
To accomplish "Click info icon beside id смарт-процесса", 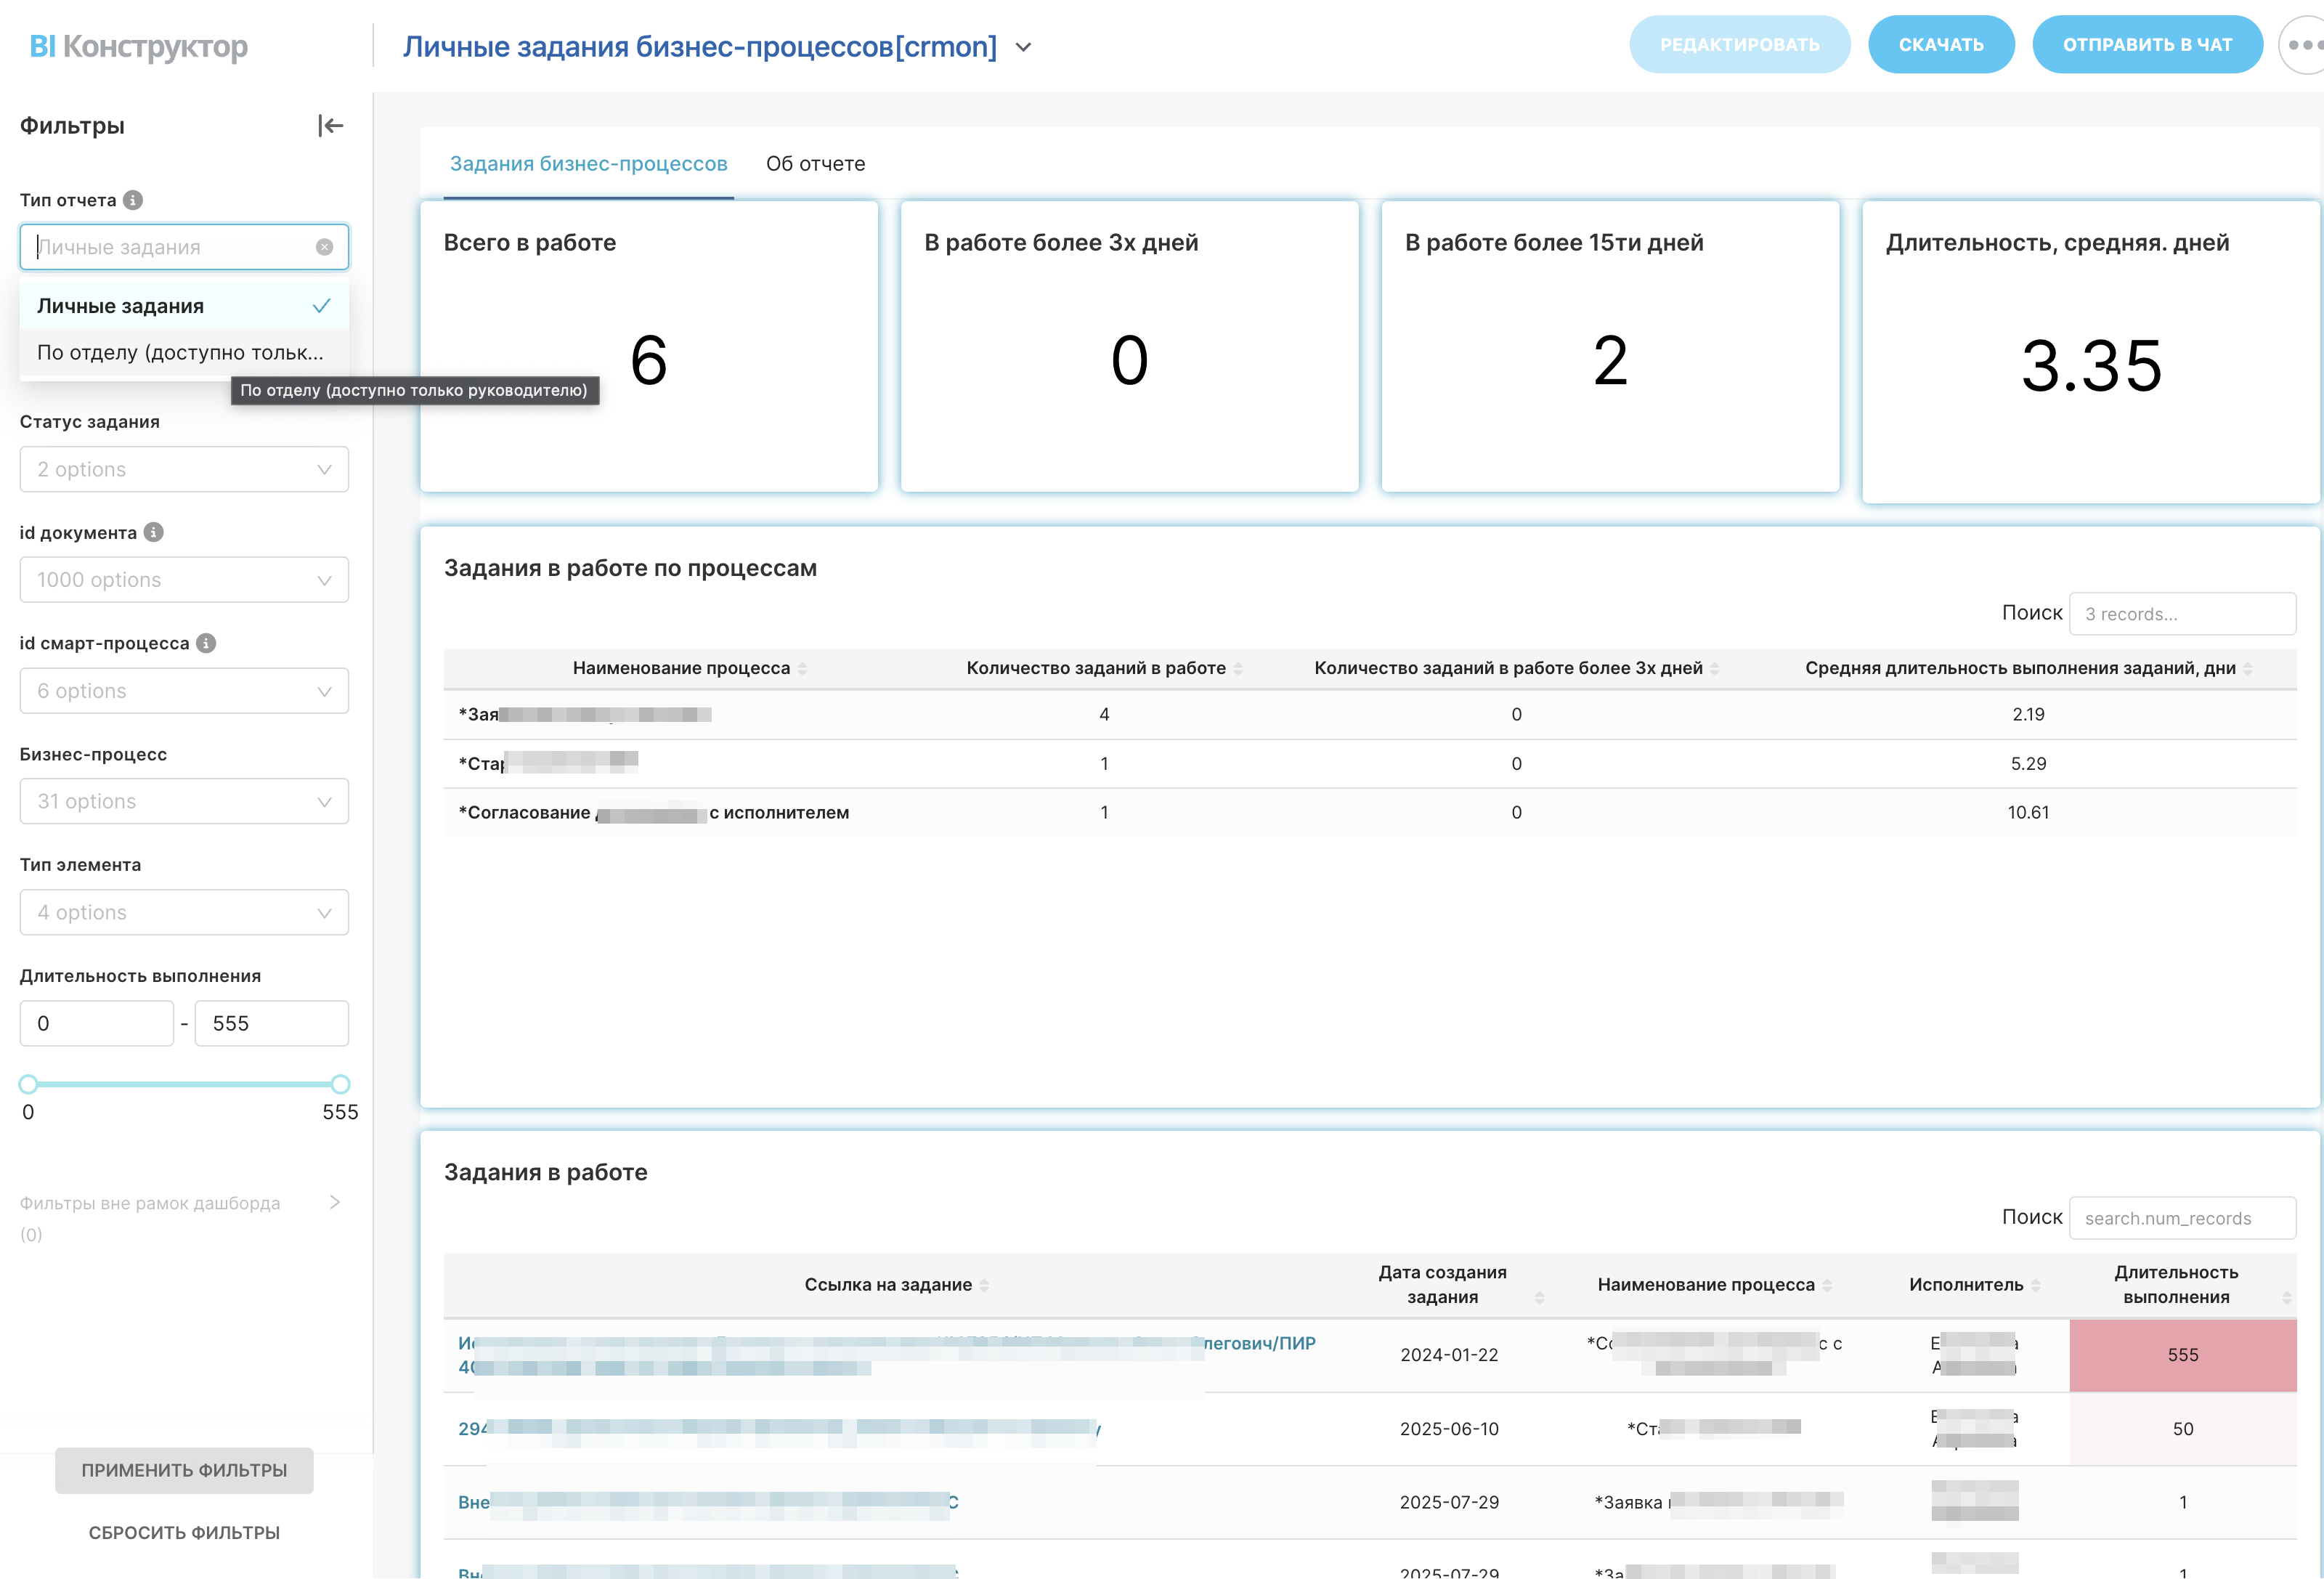I will click(206, 643).
